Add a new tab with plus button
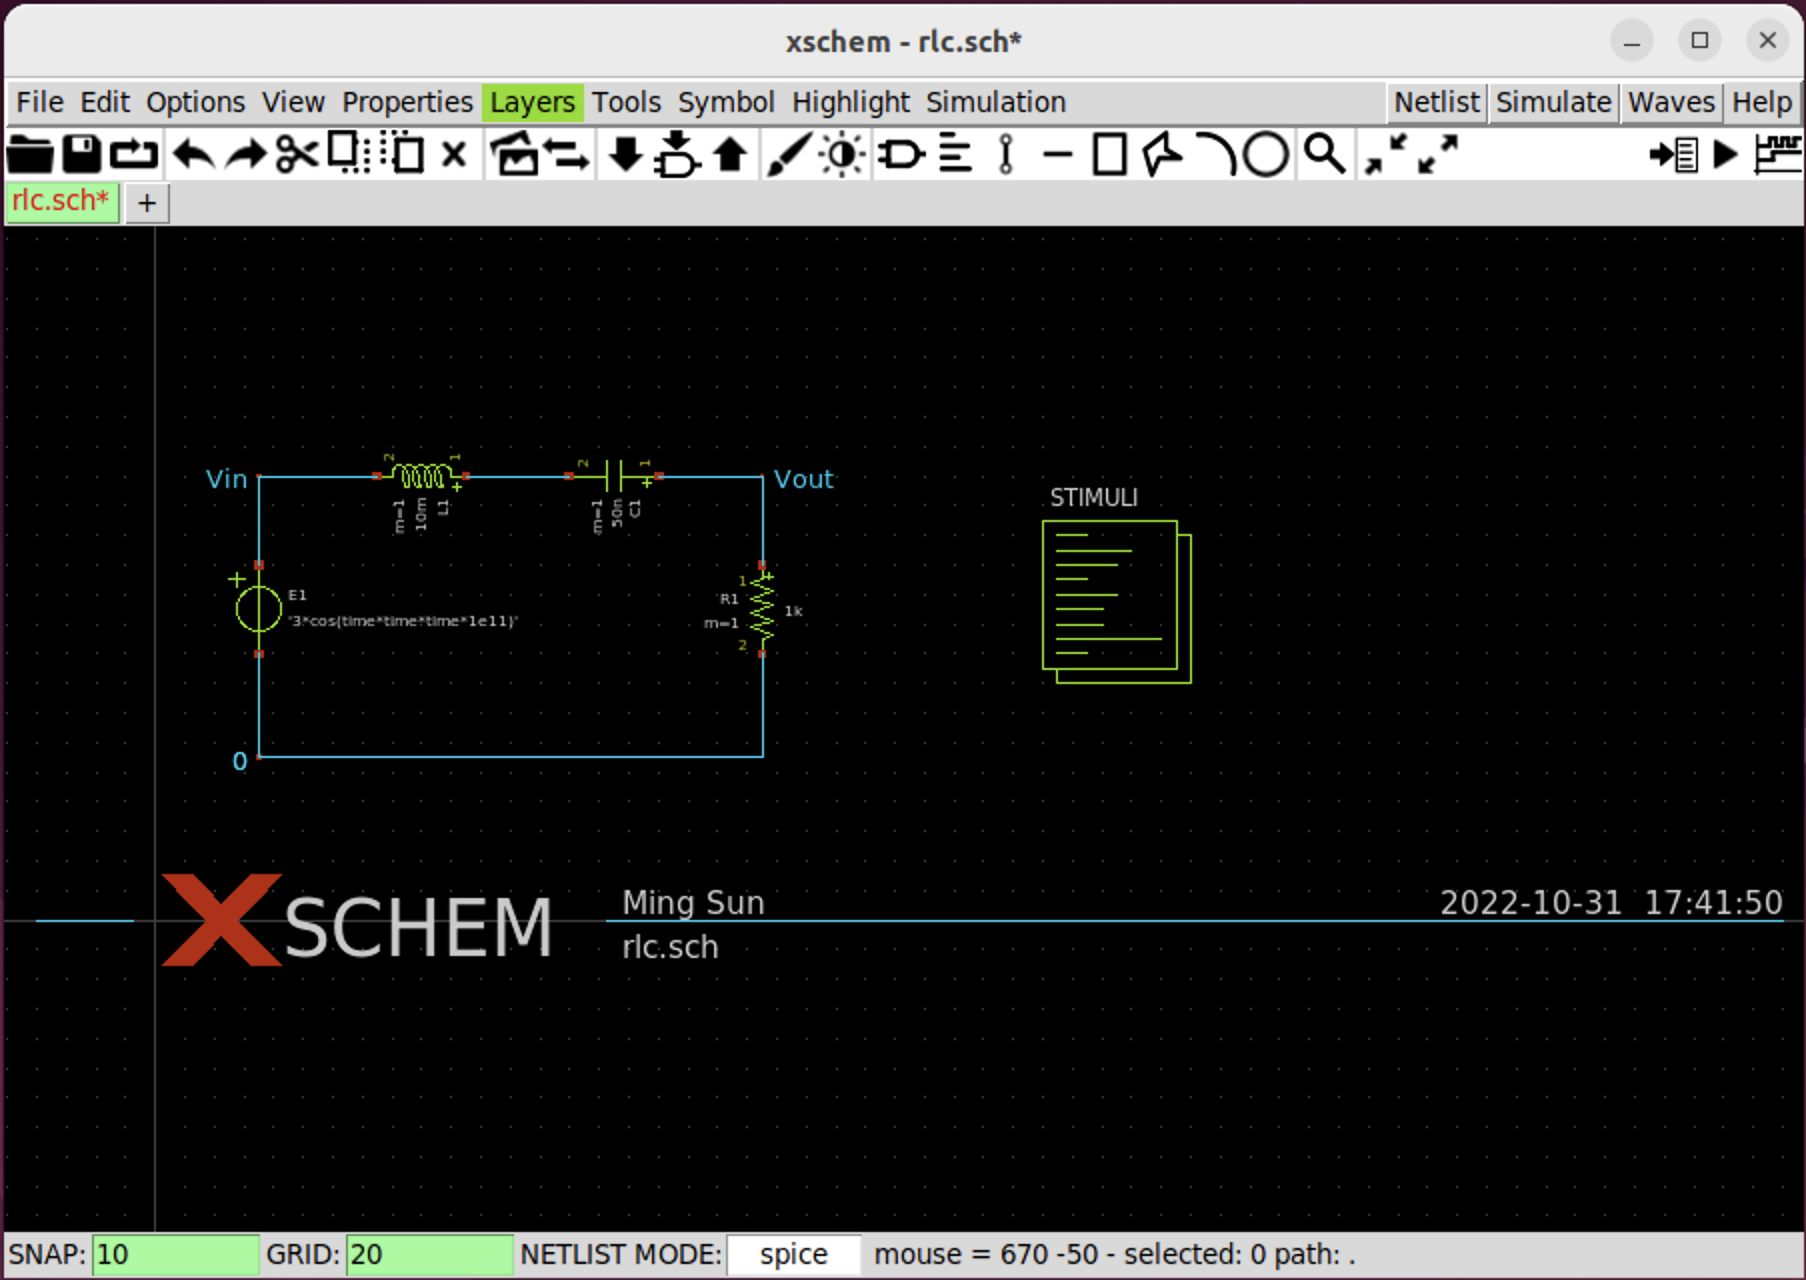1806x1280 pixels. click(x=147, y=203)
